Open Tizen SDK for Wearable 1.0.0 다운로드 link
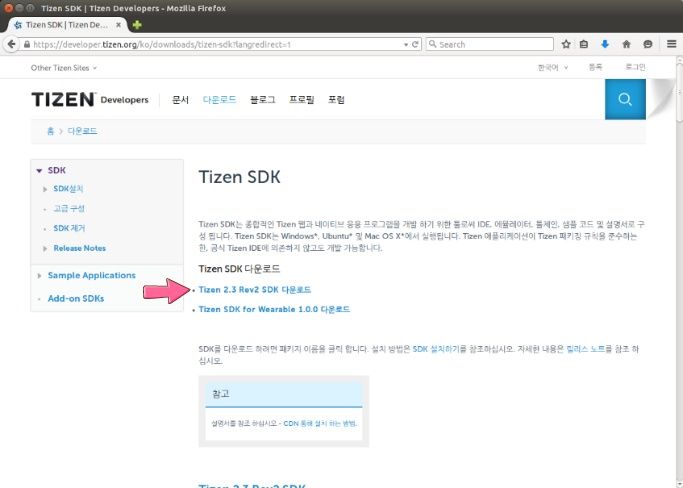Viewport: 683px width, 488px height. (x=274, y=309)
